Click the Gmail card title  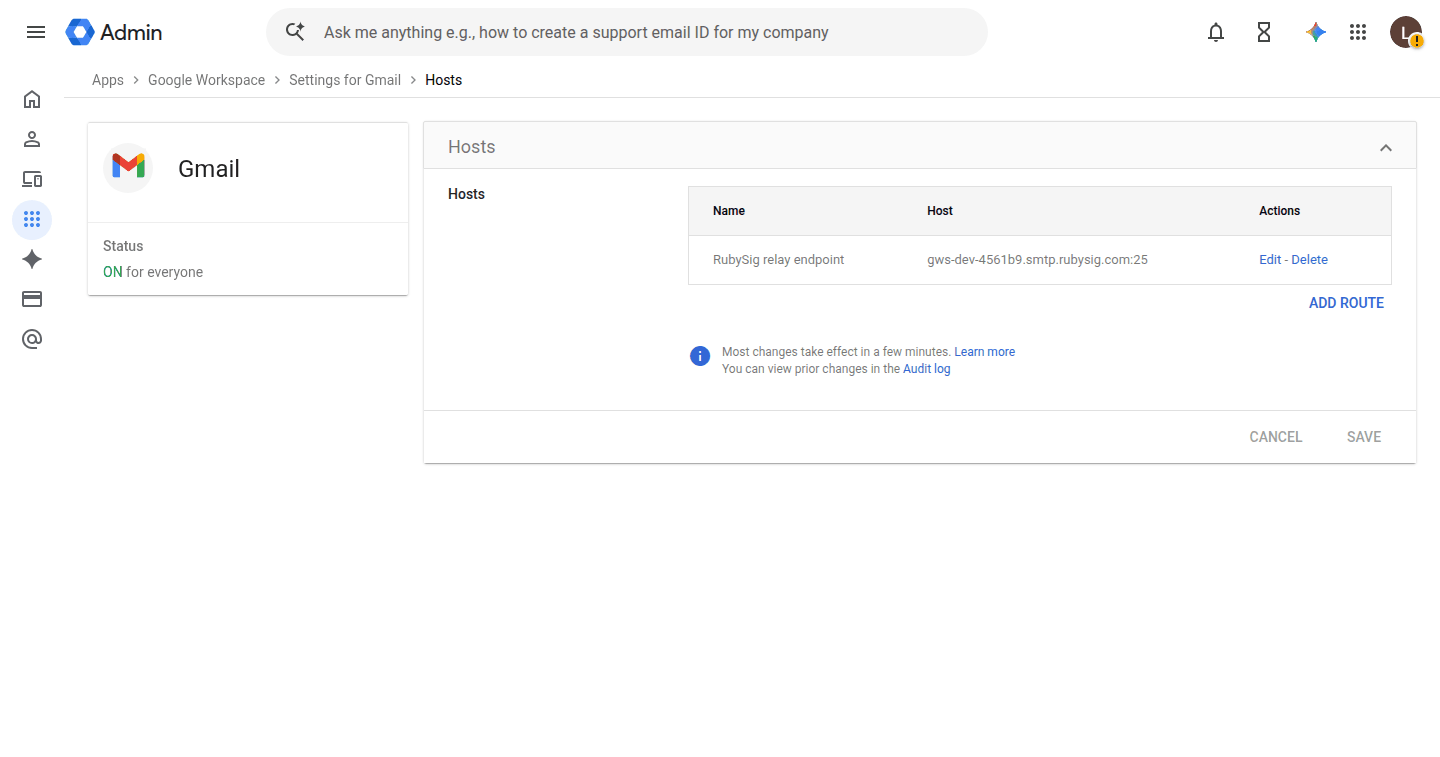coord(209,169)
